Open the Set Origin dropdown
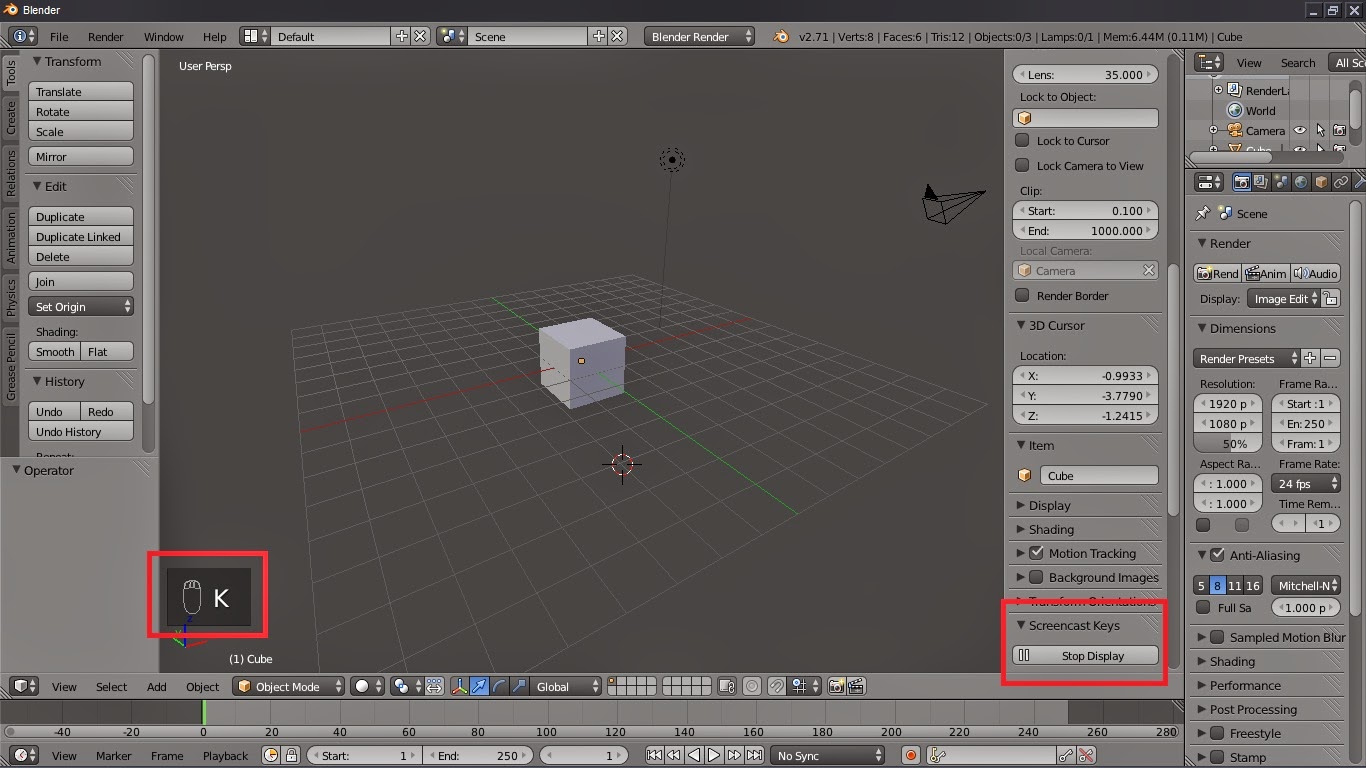The image size is (1366, 768). click(x=81, y=307)
